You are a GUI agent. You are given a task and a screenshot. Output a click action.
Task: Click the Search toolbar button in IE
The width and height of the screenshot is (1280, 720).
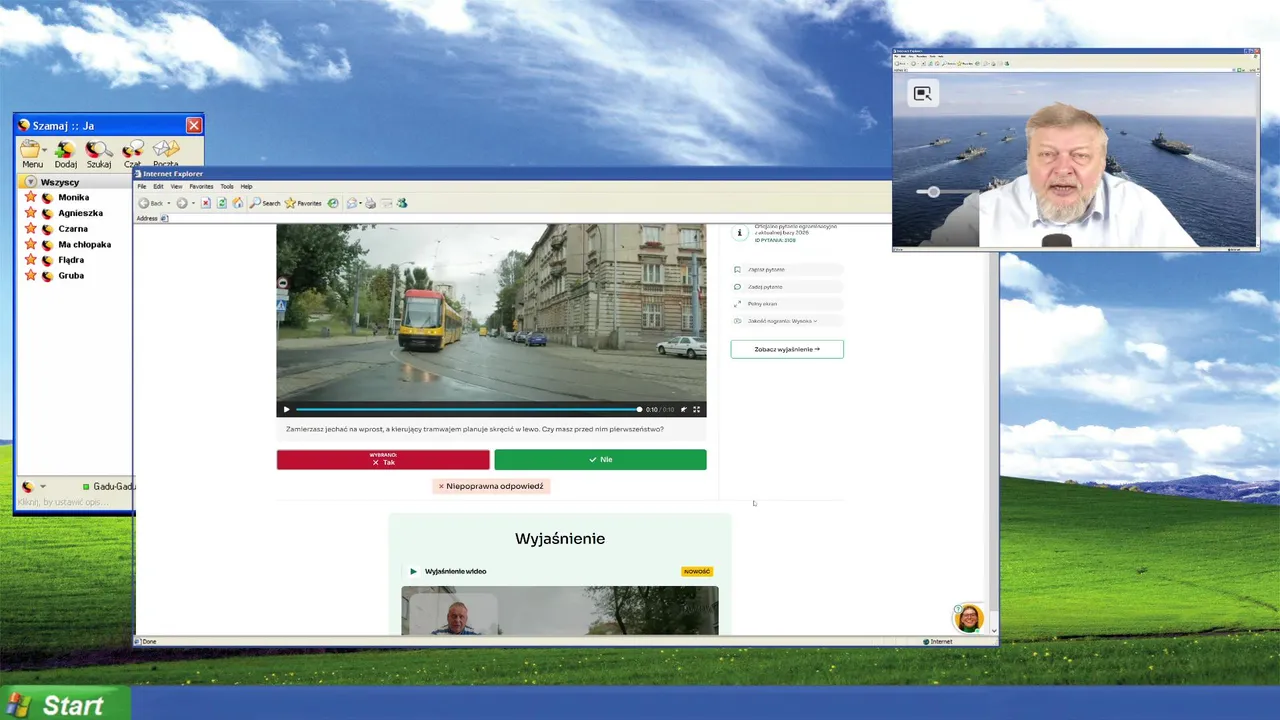pos(265,203)
